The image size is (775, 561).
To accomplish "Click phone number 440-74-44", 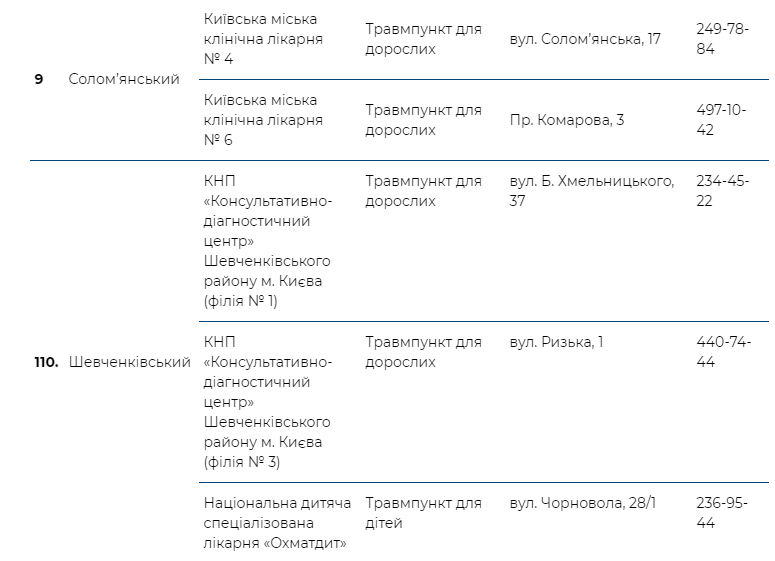I will [723, 352].
